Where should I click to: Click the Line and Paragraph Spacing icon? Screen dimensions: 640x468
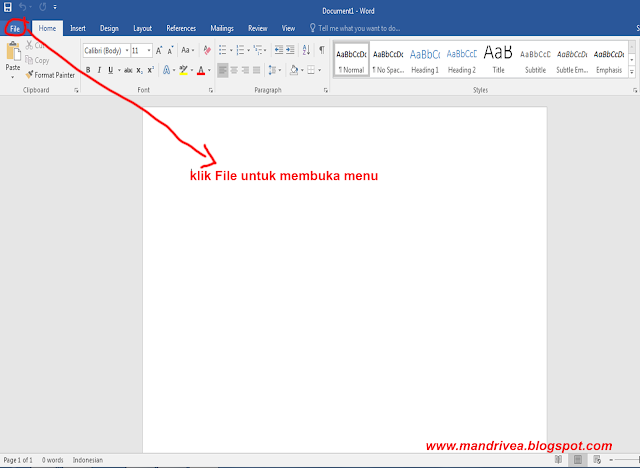272,70
